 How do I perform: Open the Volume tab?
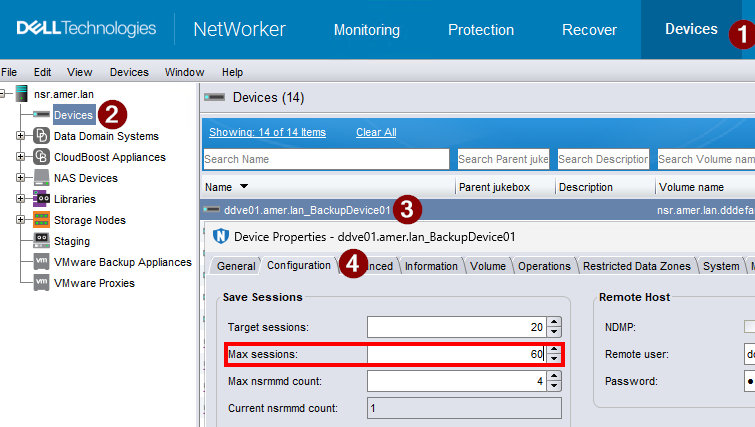[x=488, y=266]
